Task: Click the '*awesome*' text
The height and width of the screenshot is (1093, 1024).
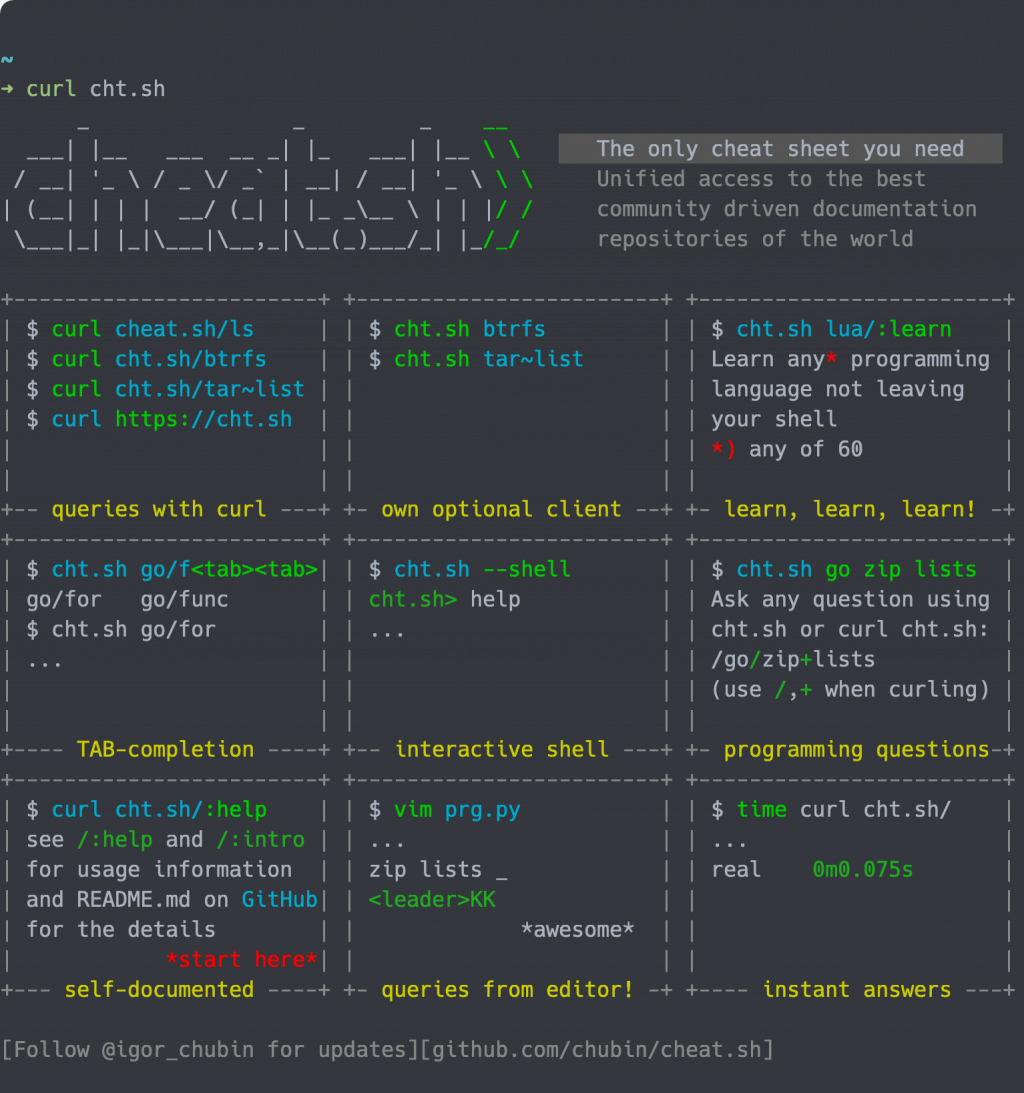Action: [x=578, y=929]
